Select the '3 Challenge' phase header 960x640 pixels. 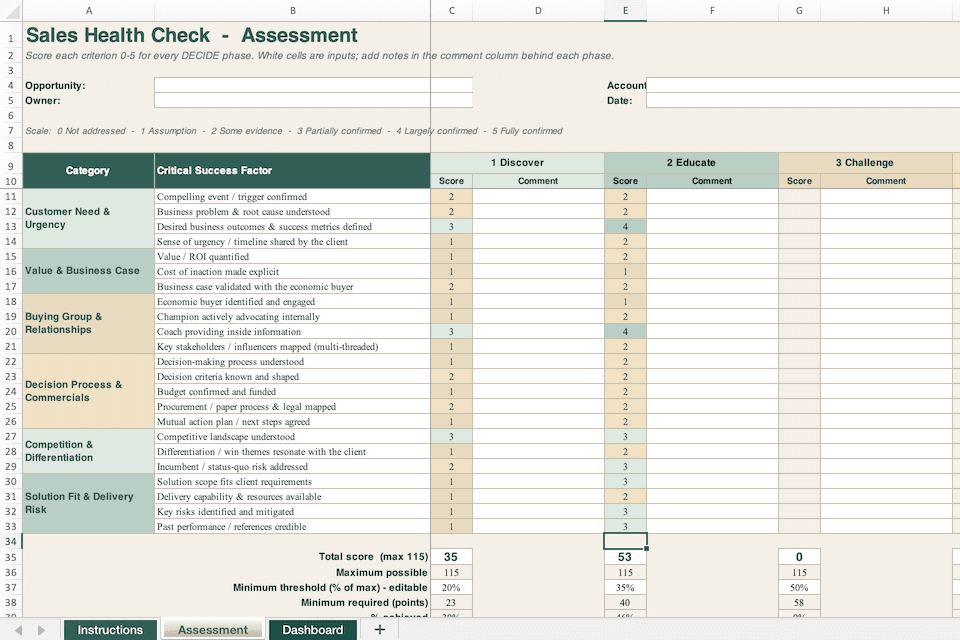click(x=865, y=162)
